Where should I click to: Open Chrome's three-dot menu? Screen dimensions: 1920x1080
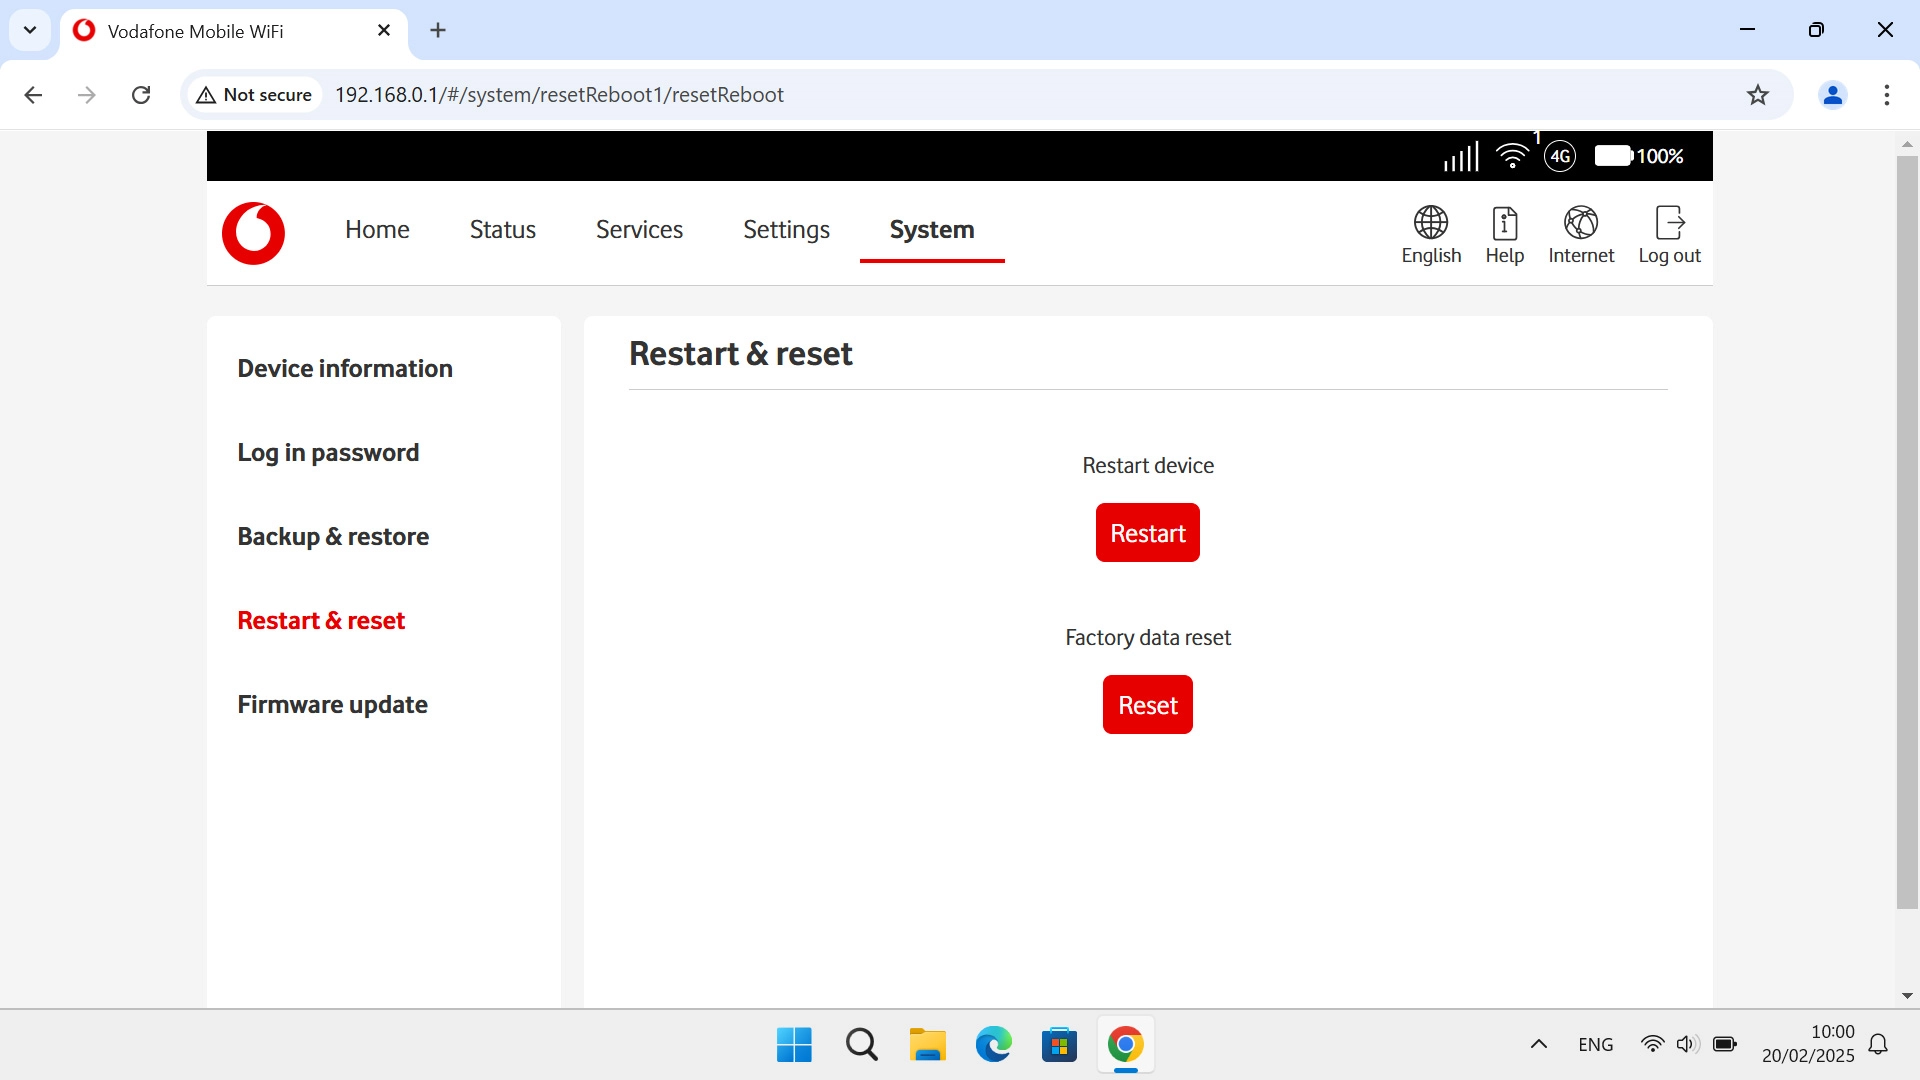point(1886,95)
